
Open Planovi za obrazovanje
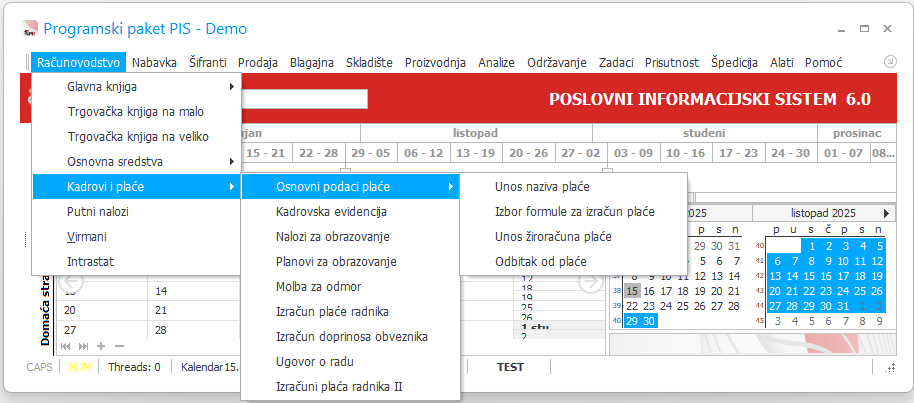click(350, 261)
